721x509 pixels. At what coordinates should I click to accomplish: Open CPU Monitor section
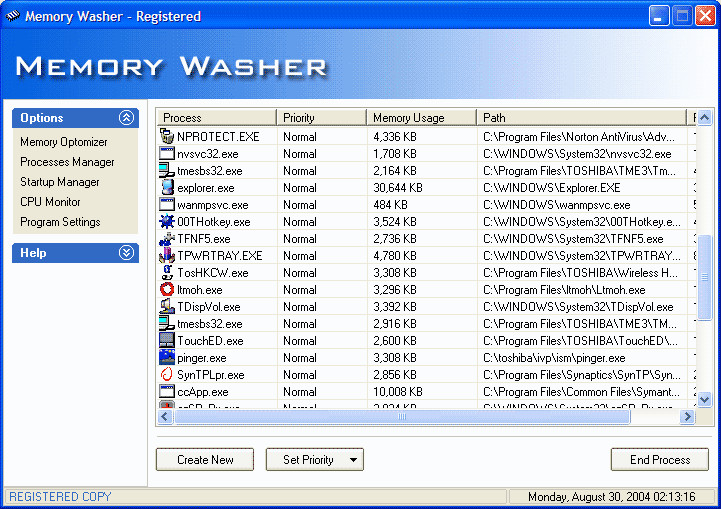[50, 202]
